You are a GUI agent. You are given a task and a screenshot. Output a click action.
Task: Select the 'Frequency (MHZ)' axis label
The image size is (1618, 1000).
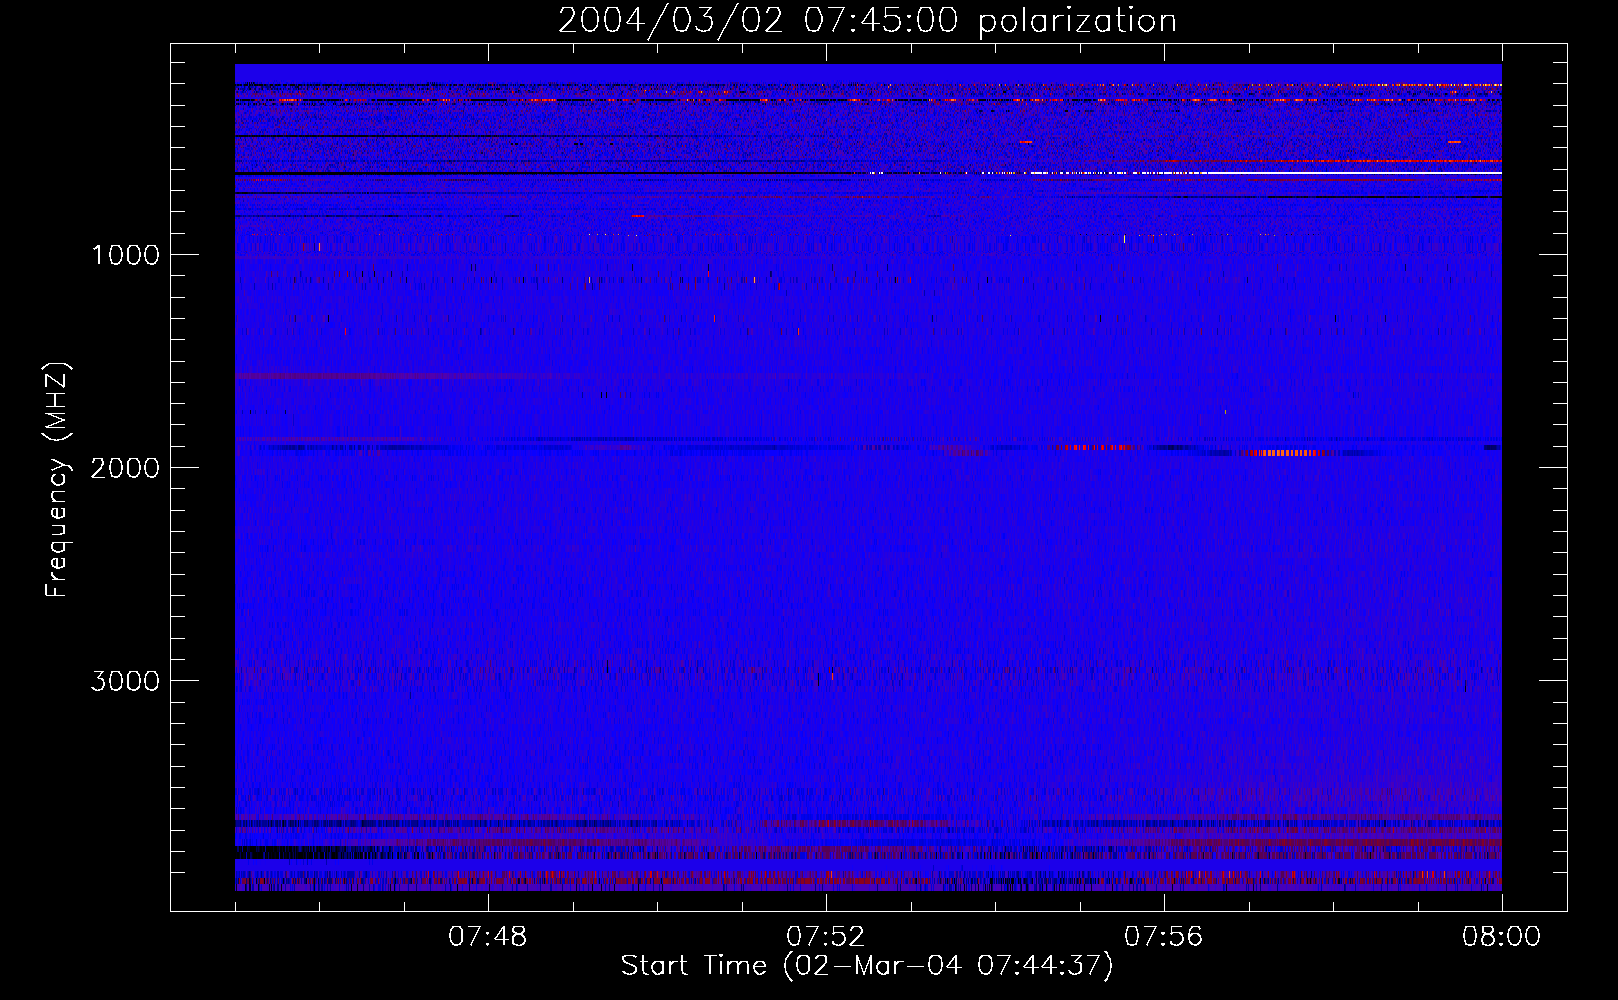58,480
